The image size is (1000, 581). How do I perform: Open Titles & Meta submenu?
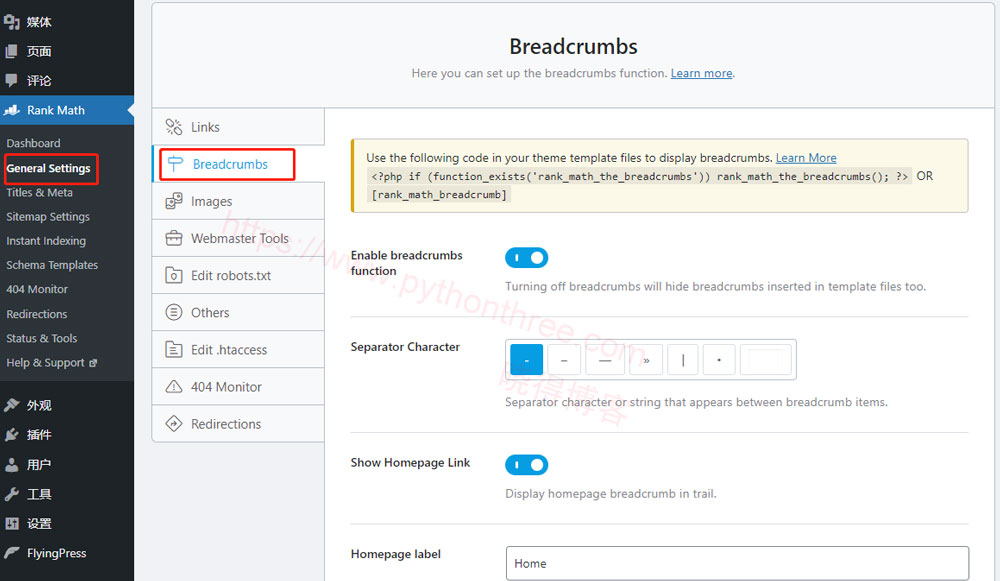coord(40,193)
